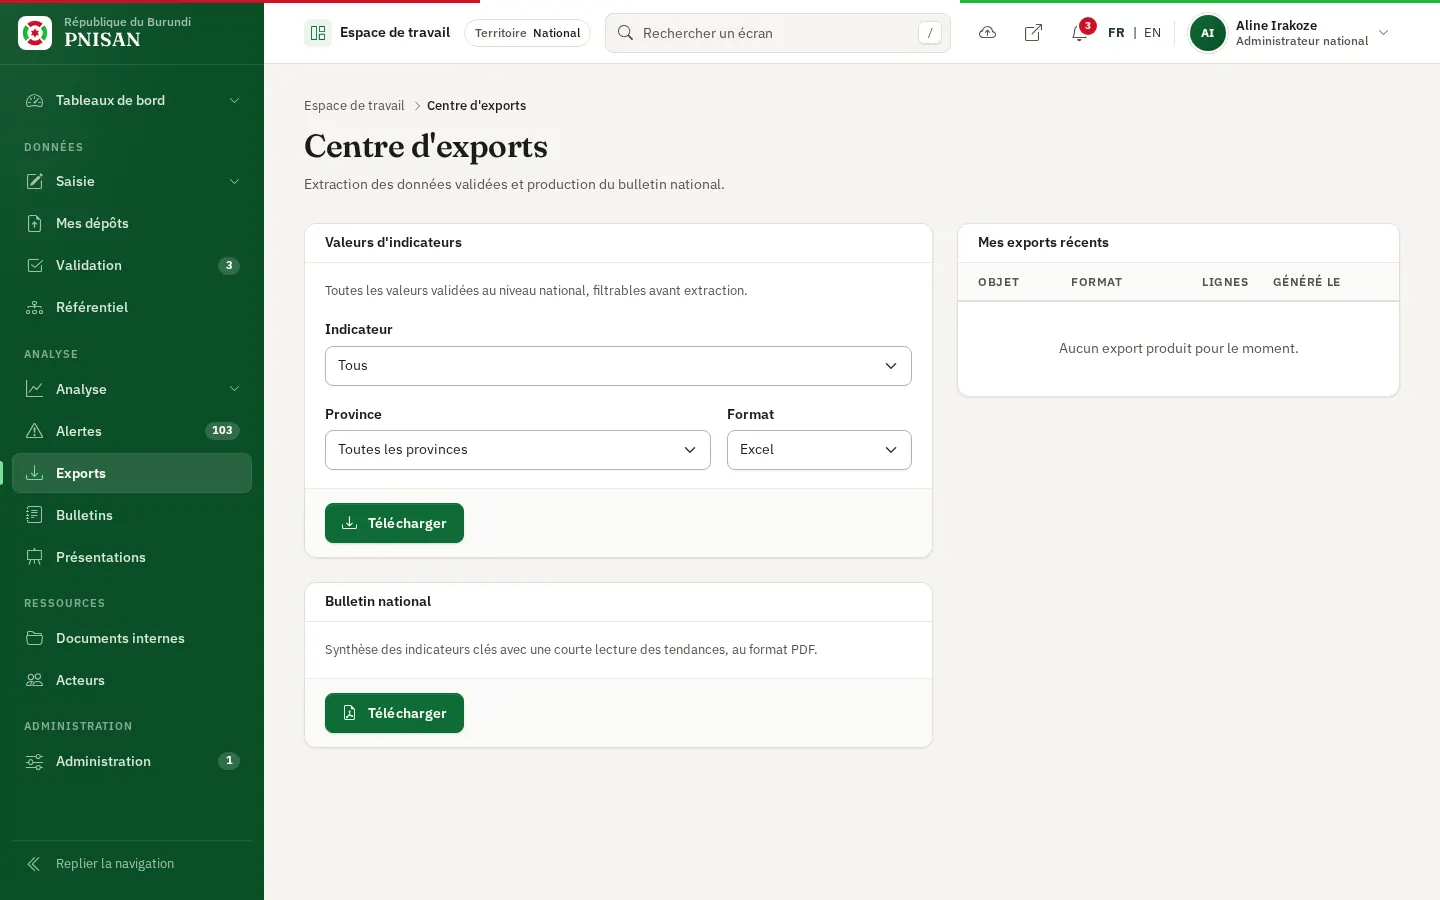Click the search magnifier icon
The image size is (1440, 900).
pyautogui.click(x=625, y=33)
